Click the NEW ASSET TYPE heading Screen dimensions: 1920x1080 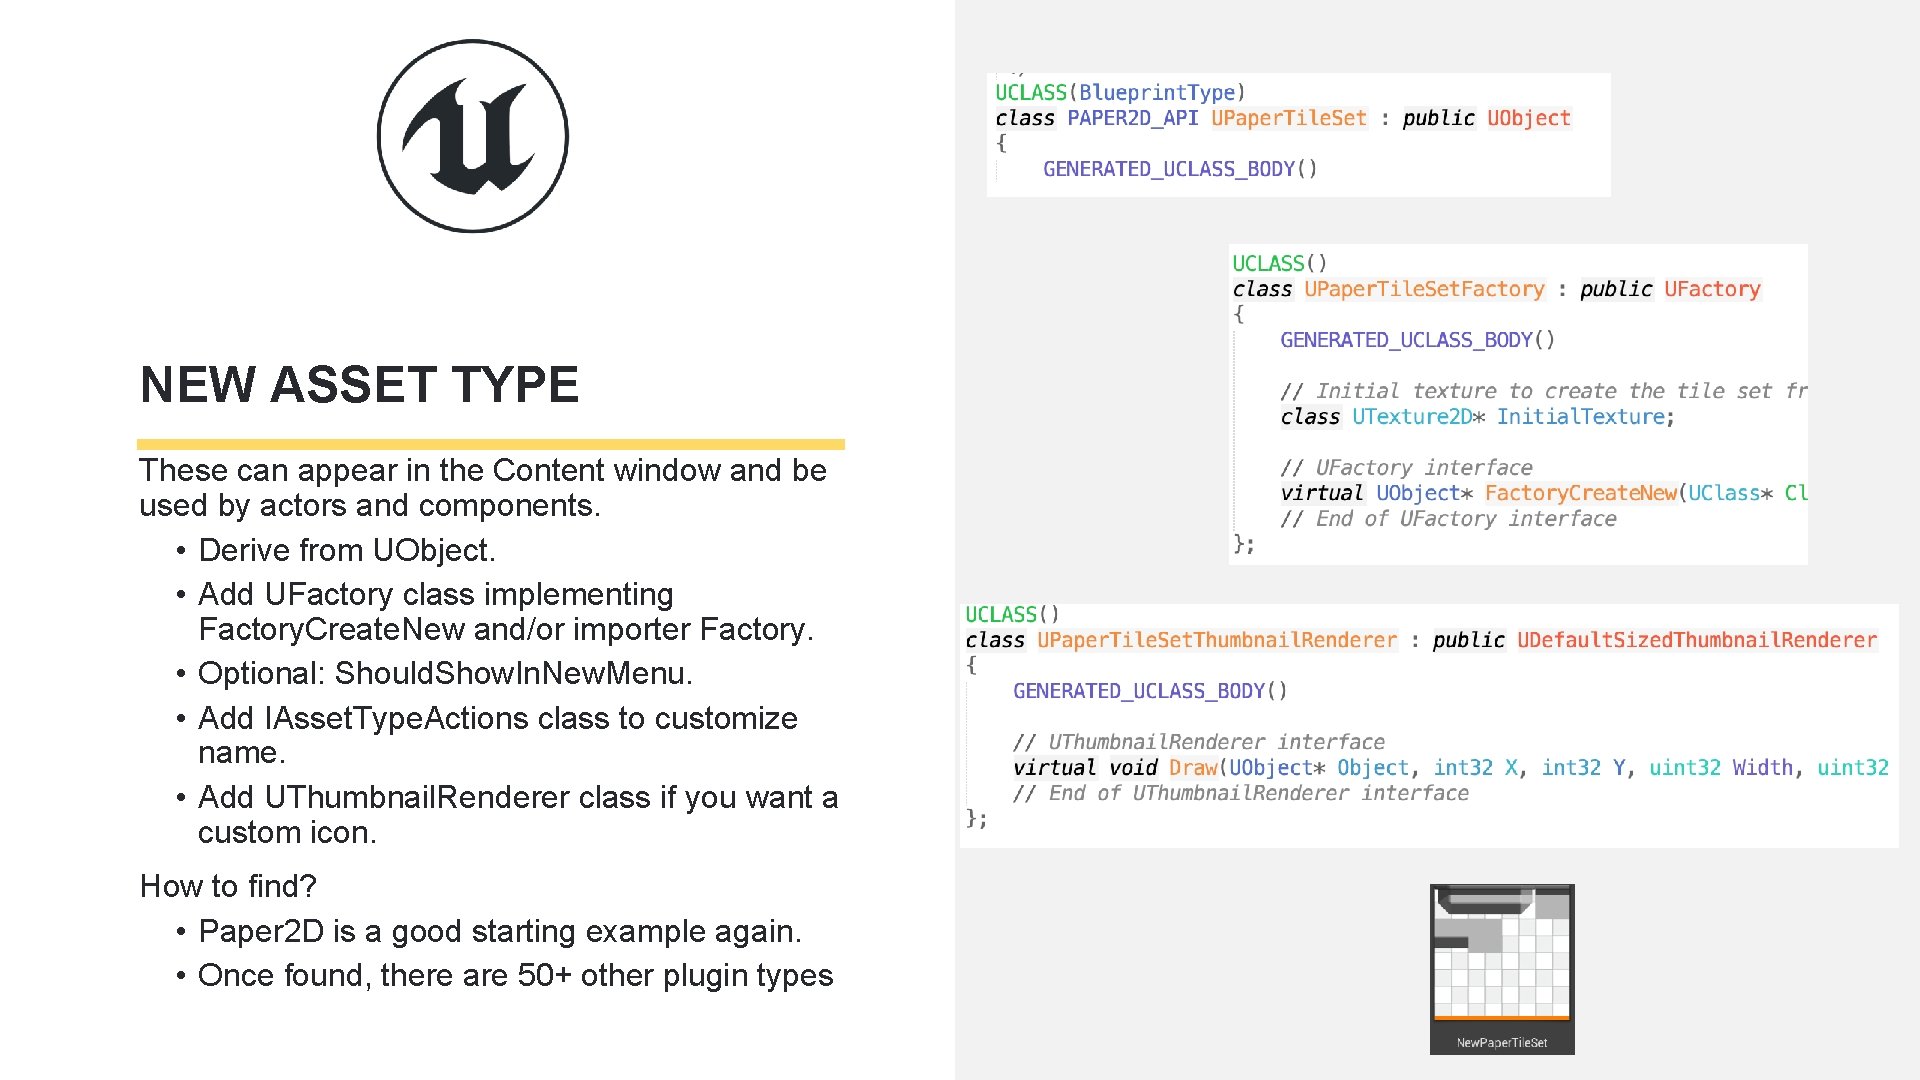359,384
